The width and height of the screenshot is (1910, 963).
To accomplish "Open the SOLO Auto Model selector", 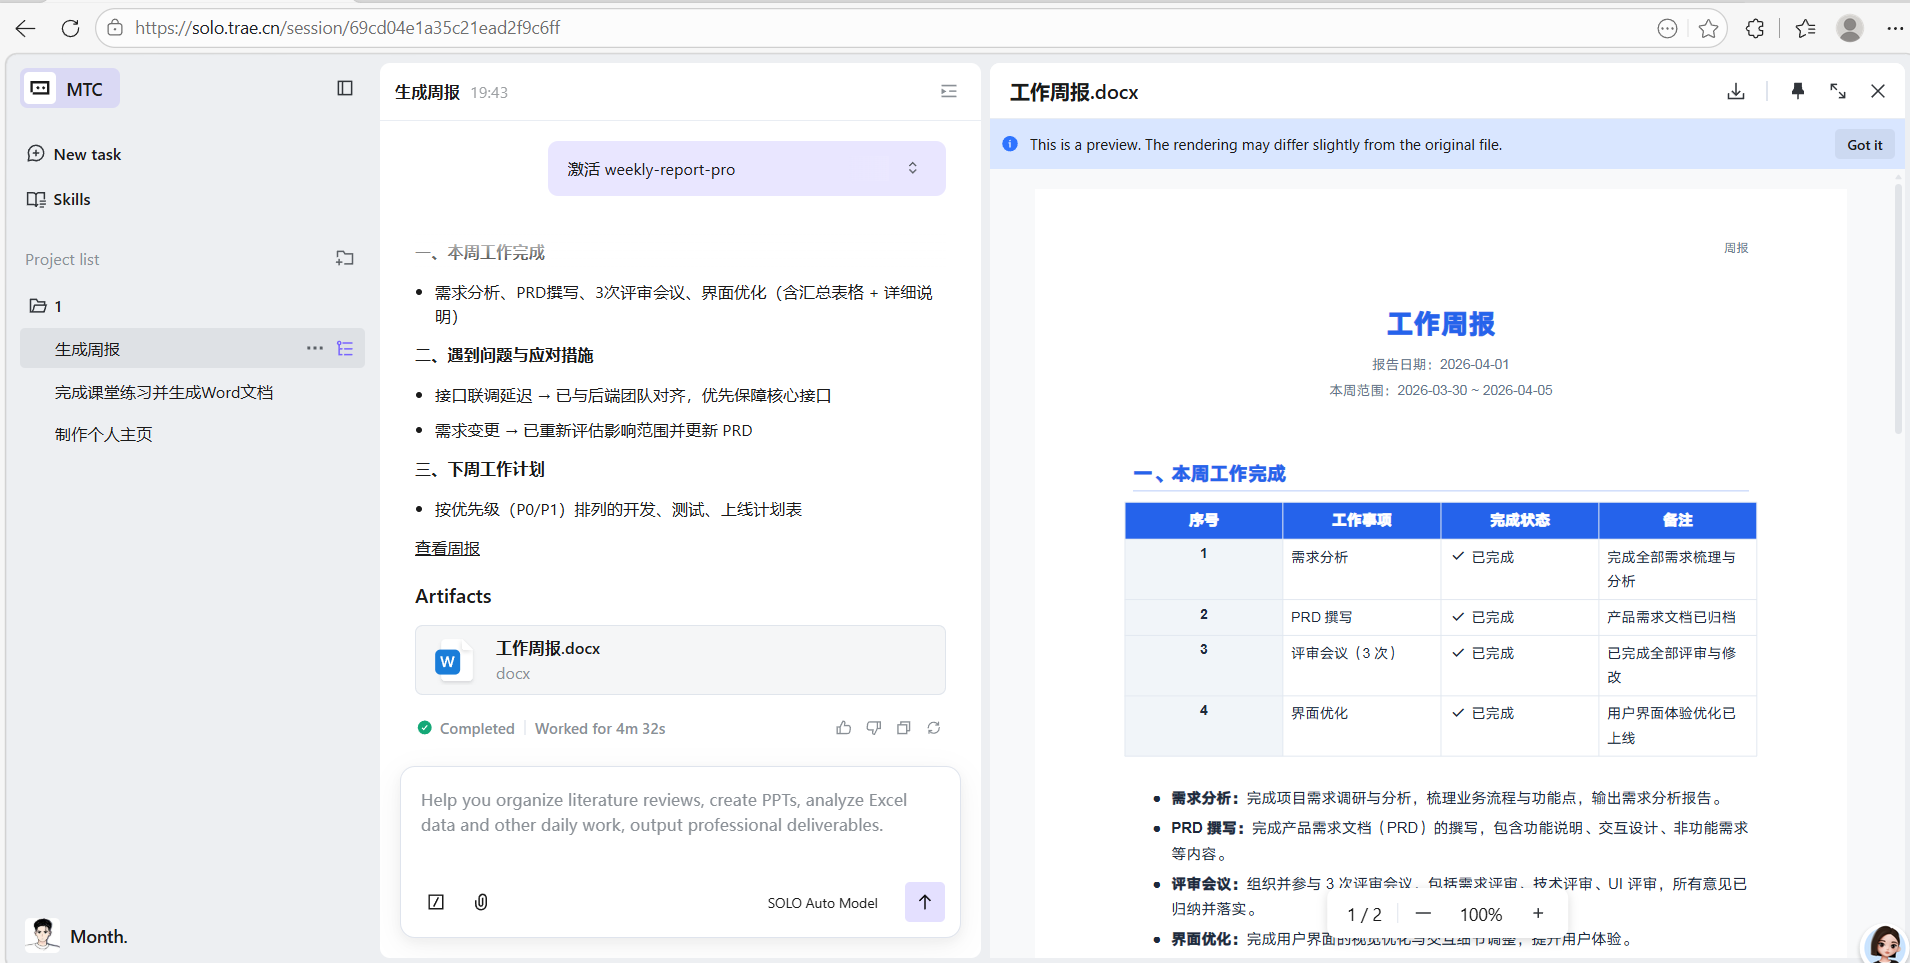I will (822, 903).
